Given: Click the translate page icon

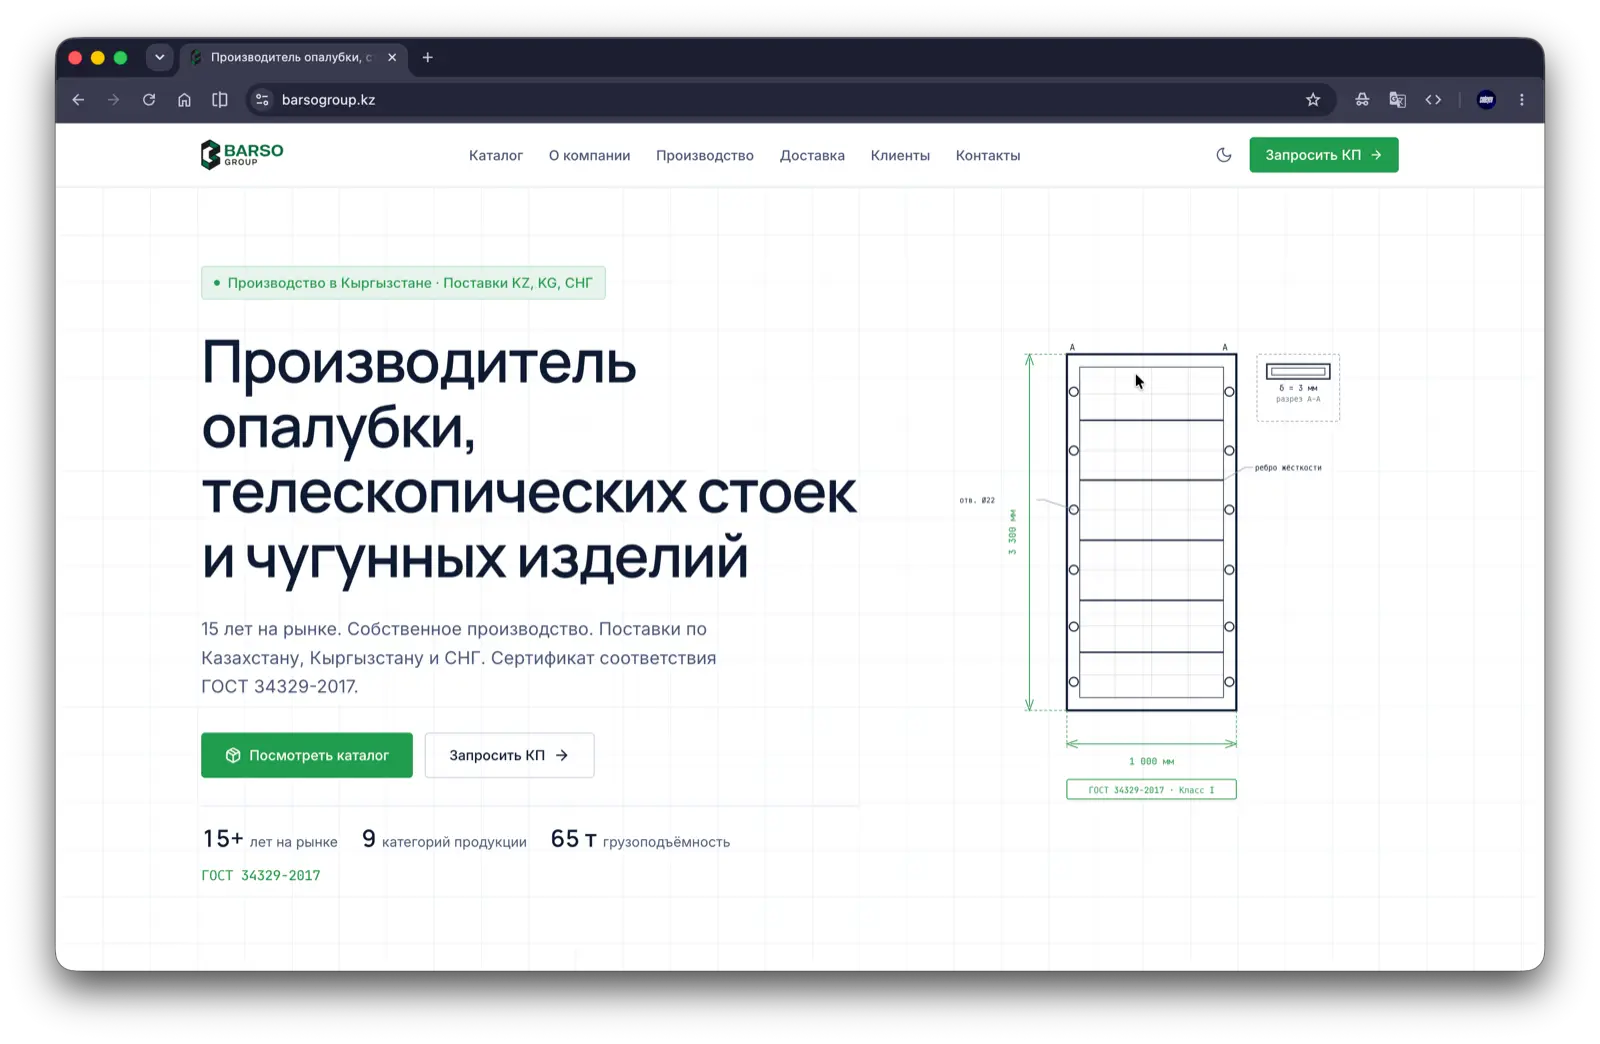Looking at the screenshot, I should click(x=1397, y=100).
